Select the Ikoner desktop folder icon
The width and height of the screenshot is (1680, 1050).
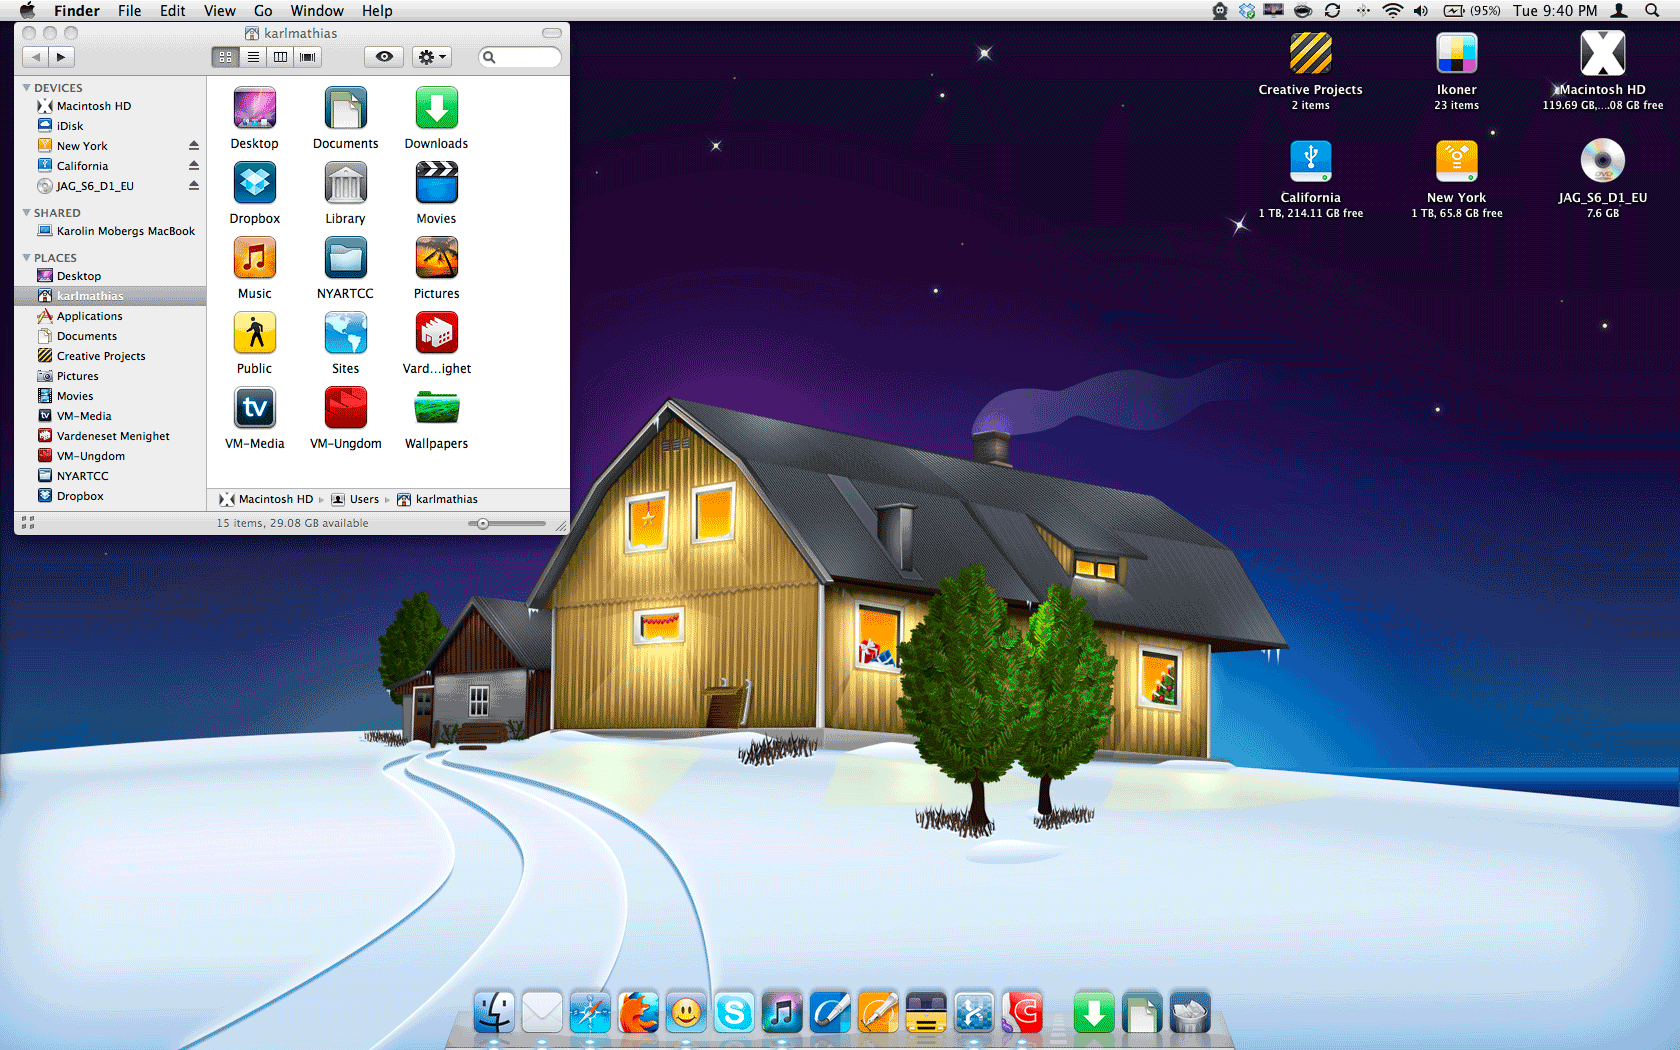(1456, 54)
